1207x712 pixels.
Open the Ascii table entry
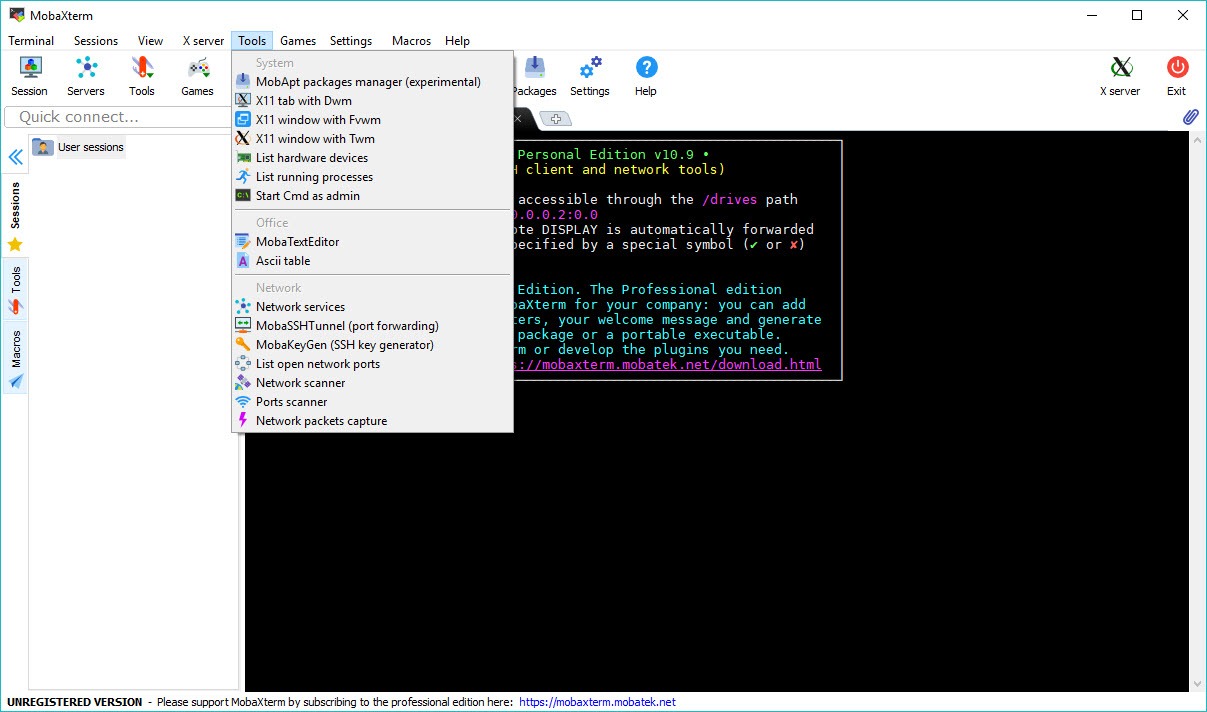(372, 261)
